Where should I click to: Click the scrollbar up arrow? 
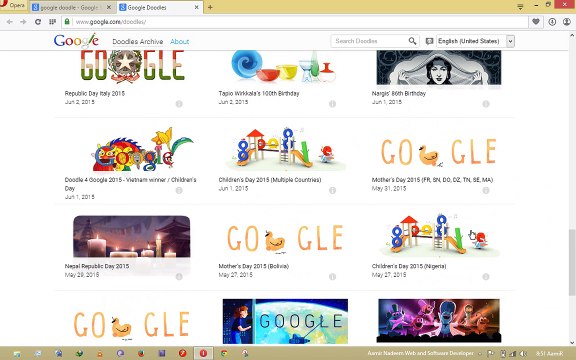point(572,35)
